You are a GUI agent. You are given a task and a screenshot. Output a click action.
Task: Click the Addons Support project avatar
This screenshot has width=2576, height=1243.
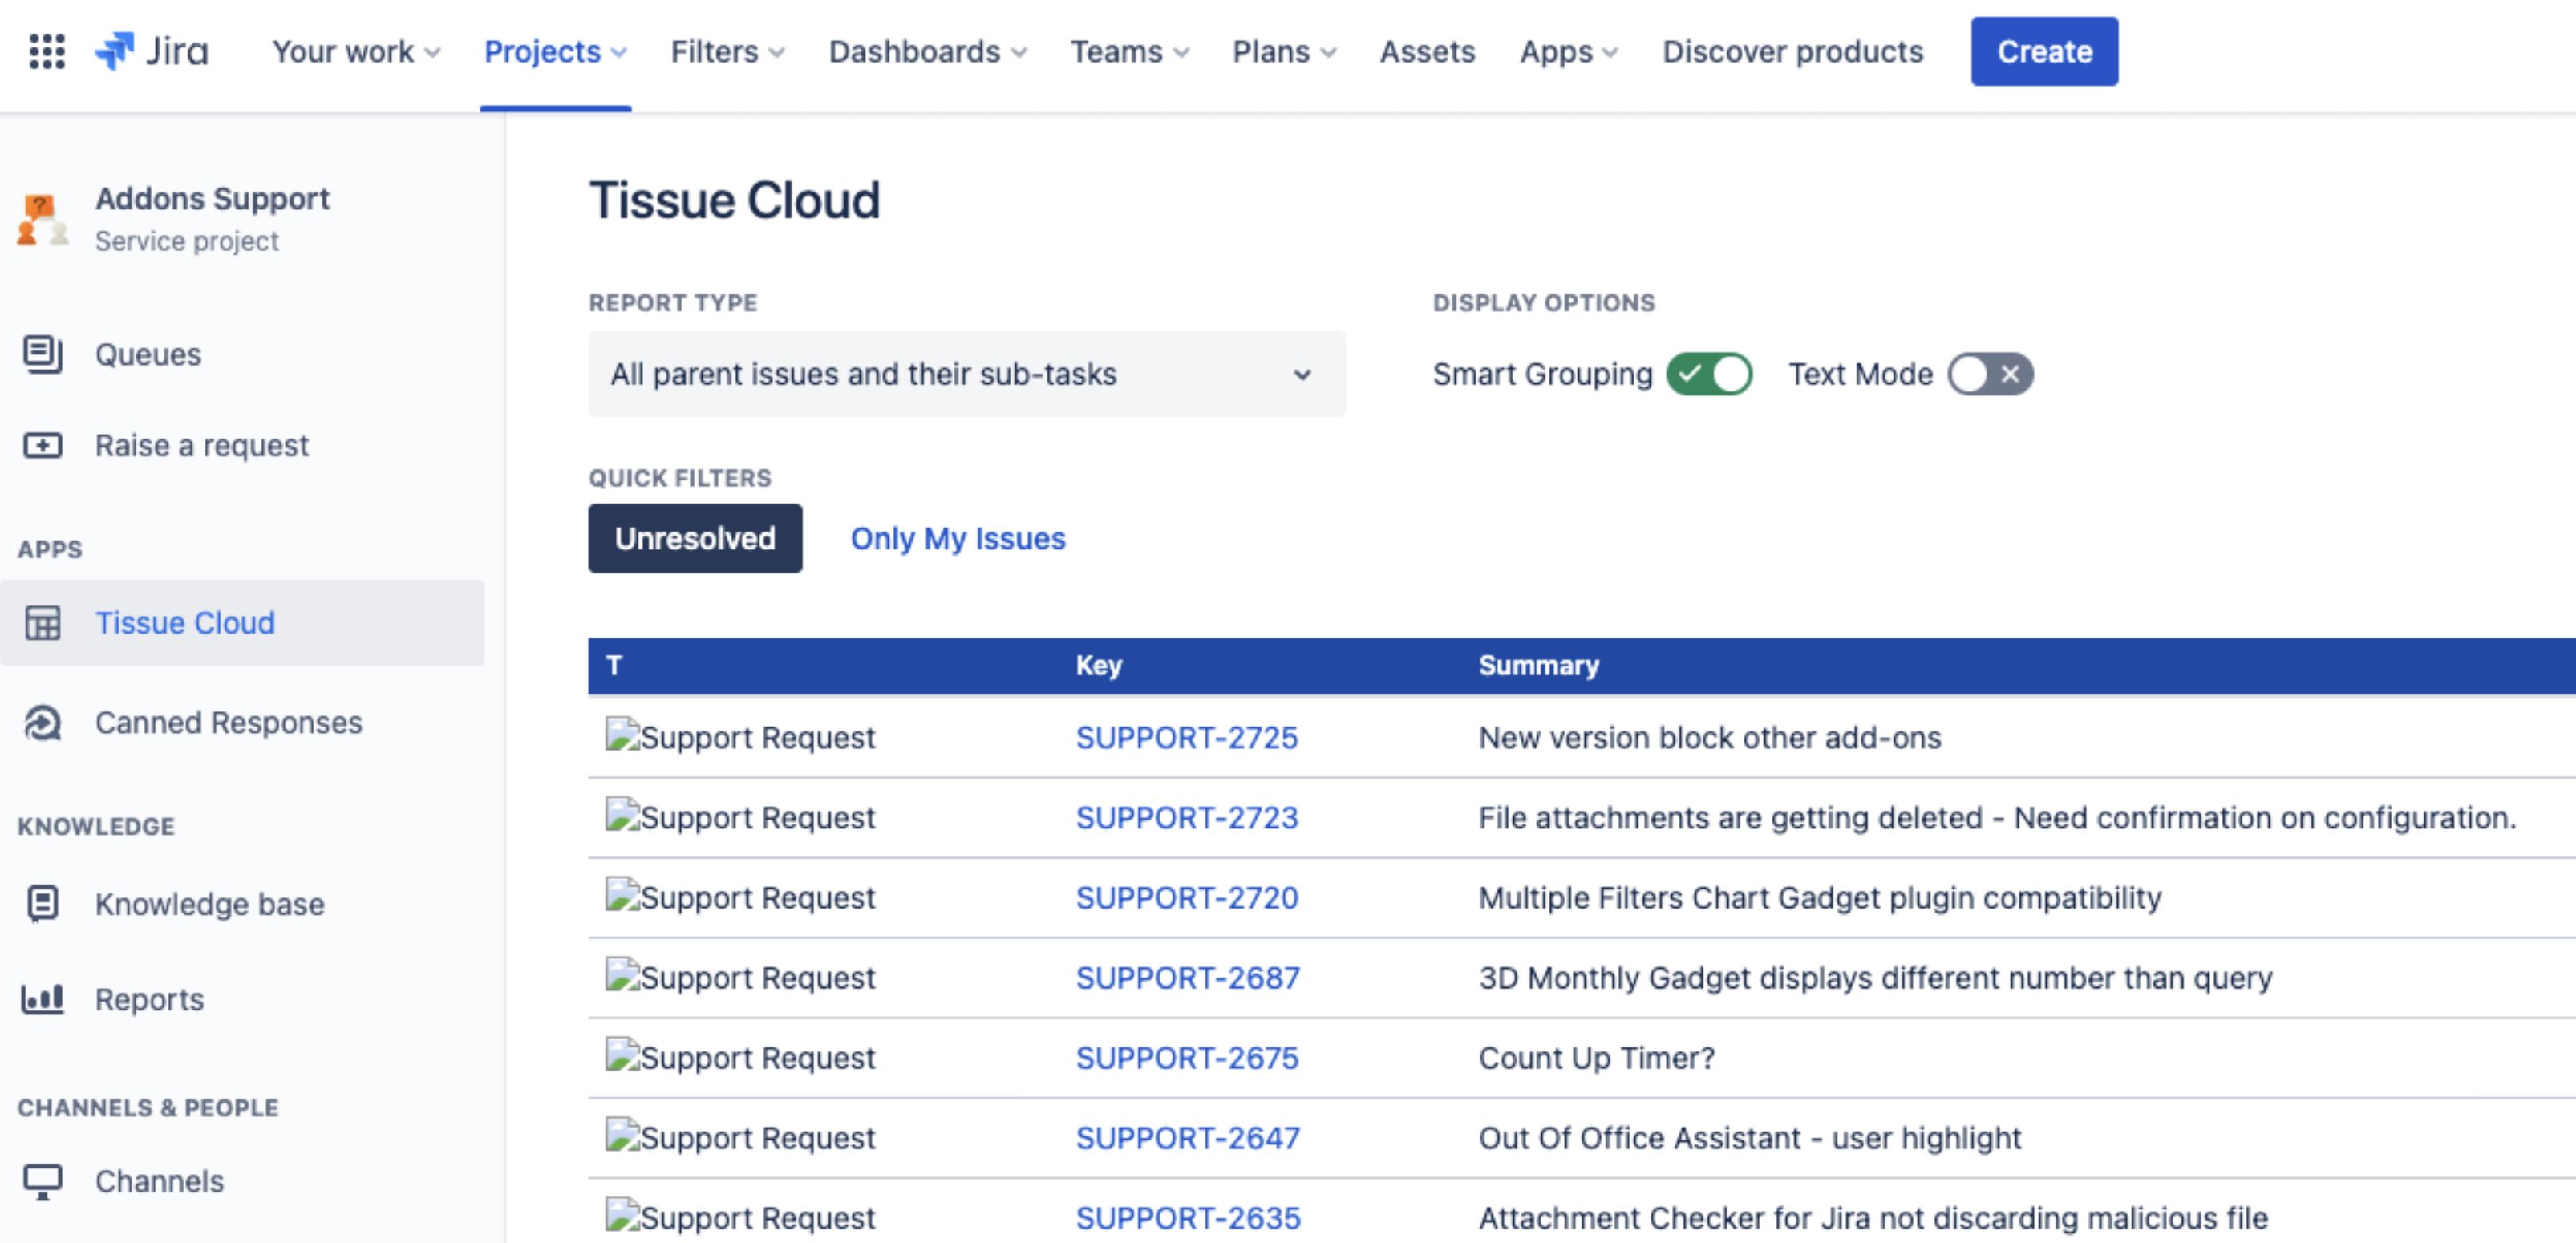click(x=42, y=219)
